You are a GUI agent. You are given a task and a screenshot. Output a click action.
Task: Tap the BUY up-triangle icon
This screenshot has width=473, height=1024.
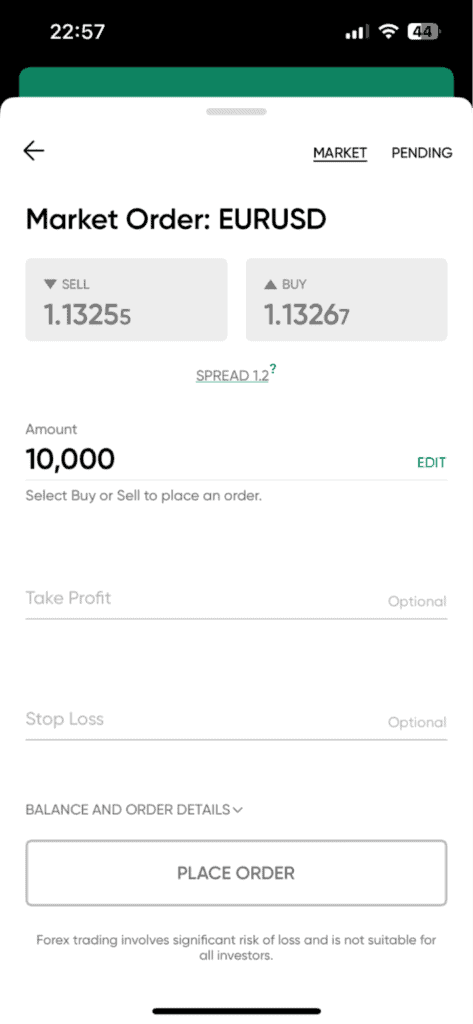click(x=270, y=285)
